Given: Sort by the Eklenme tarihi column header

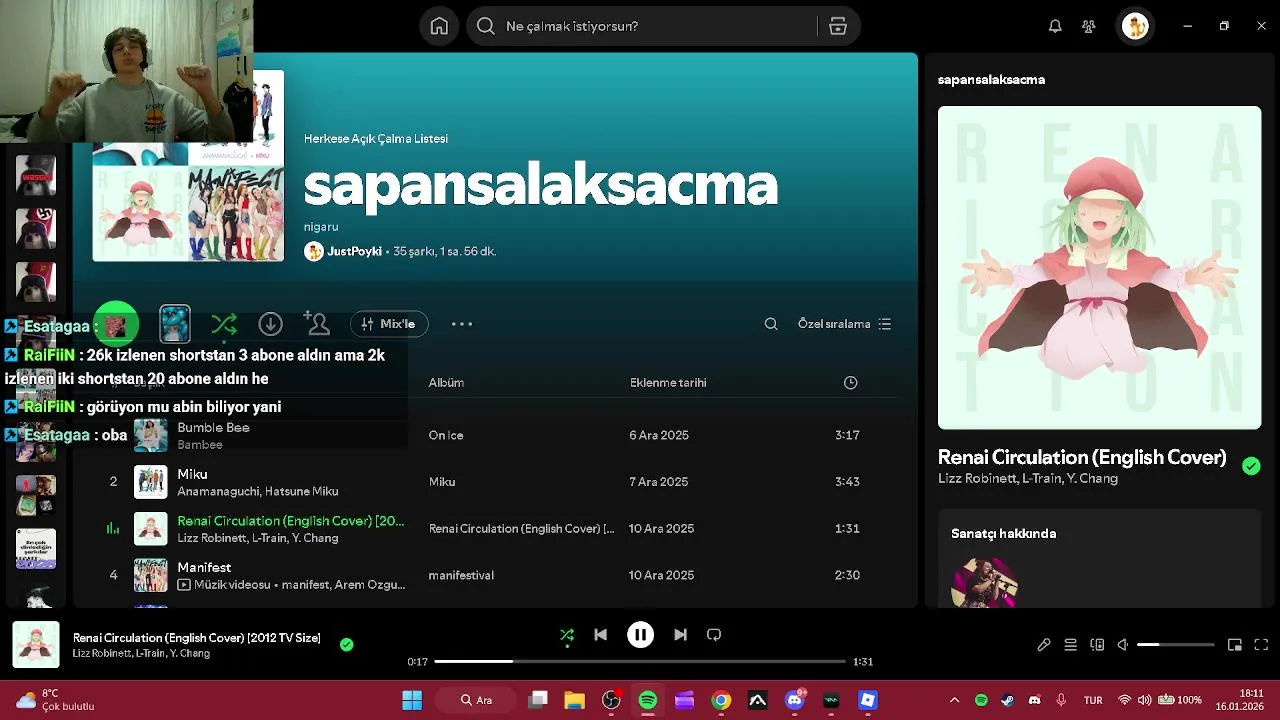Looking at the screenshot, I should [668, 382].
